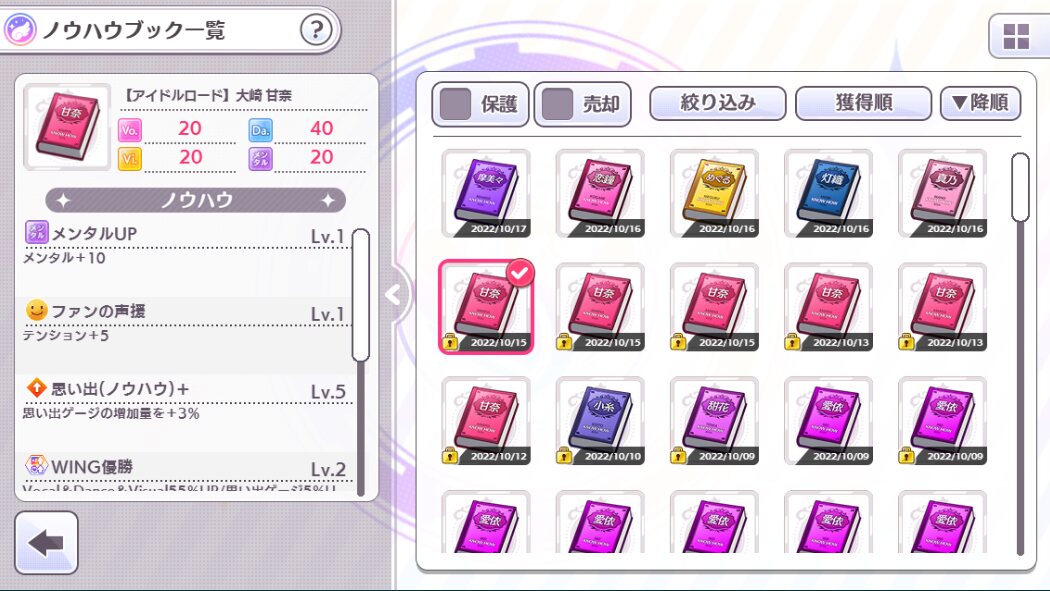Select the blue 灯織 know-how book
The image size is (1050, 591).
click(828, 193)
